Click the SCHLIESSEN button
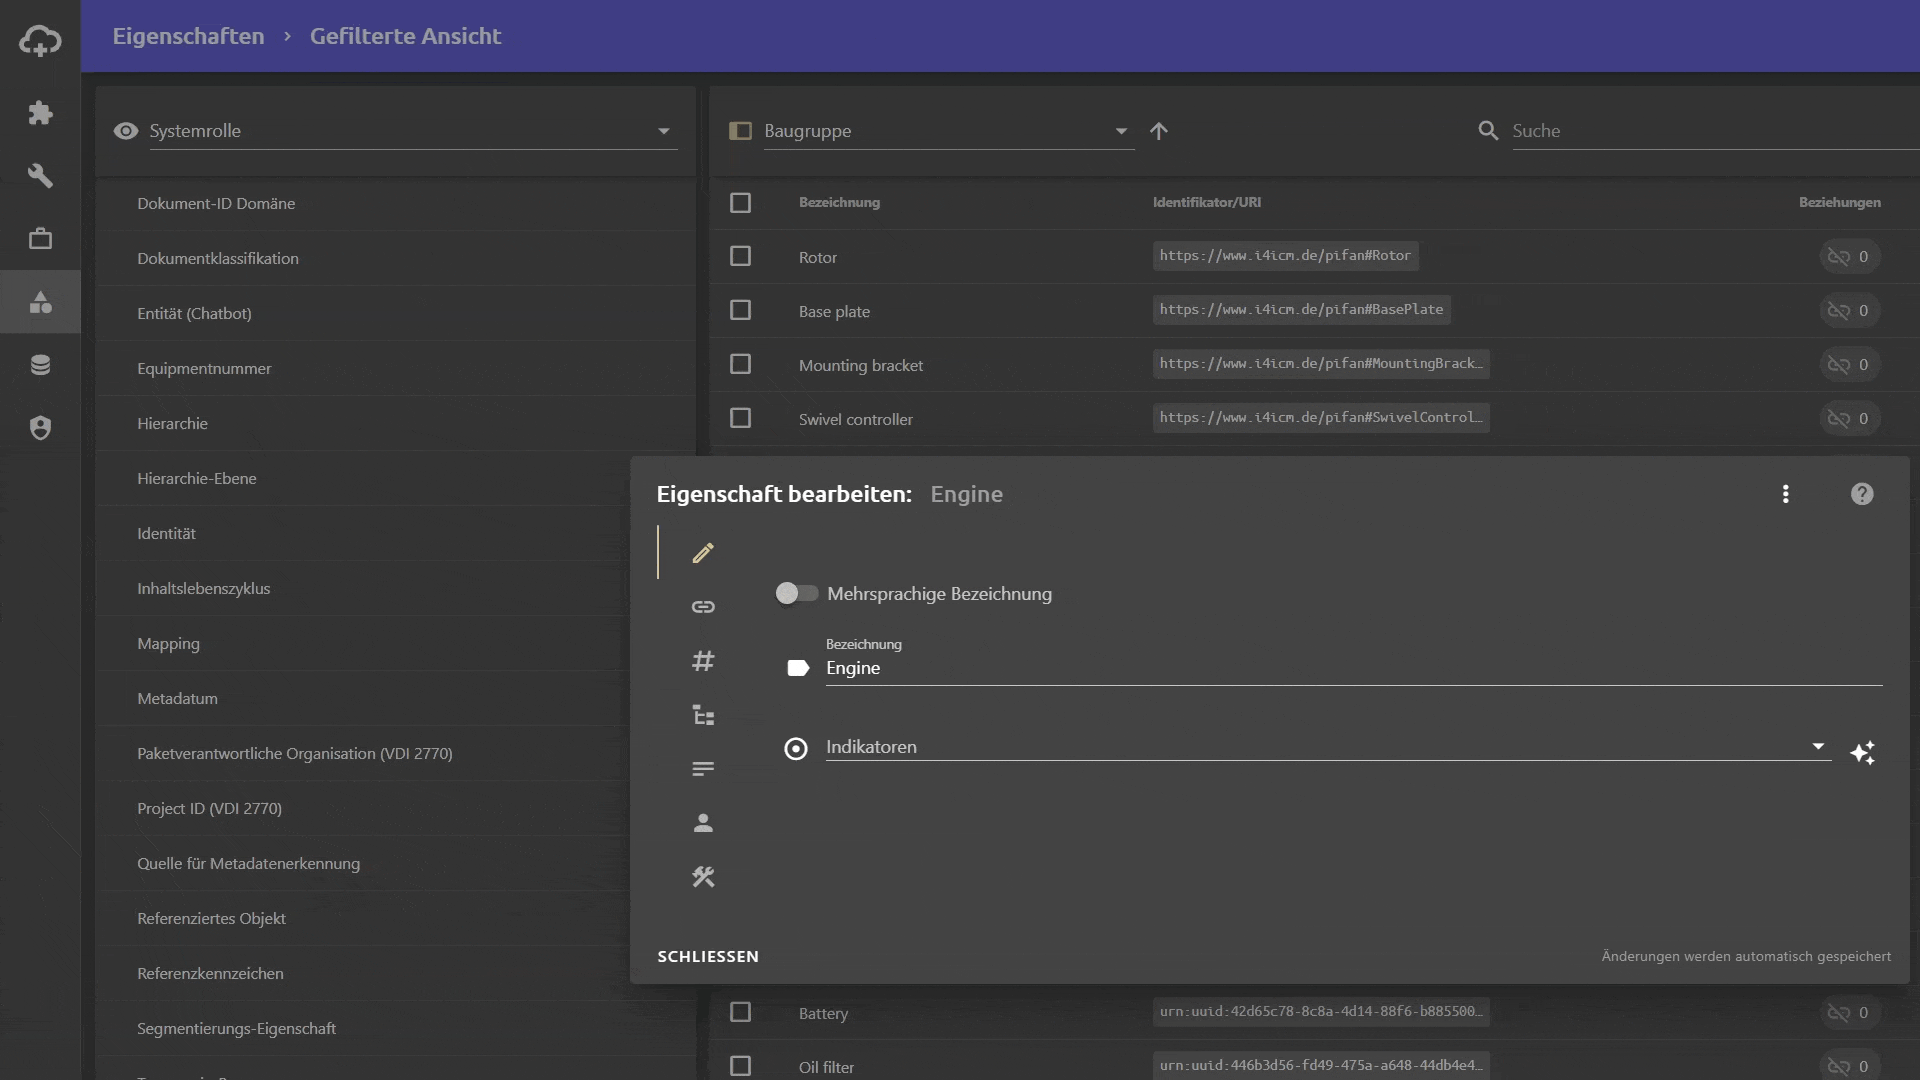Screen dimensions: 1920x1080 coord(708,956)
